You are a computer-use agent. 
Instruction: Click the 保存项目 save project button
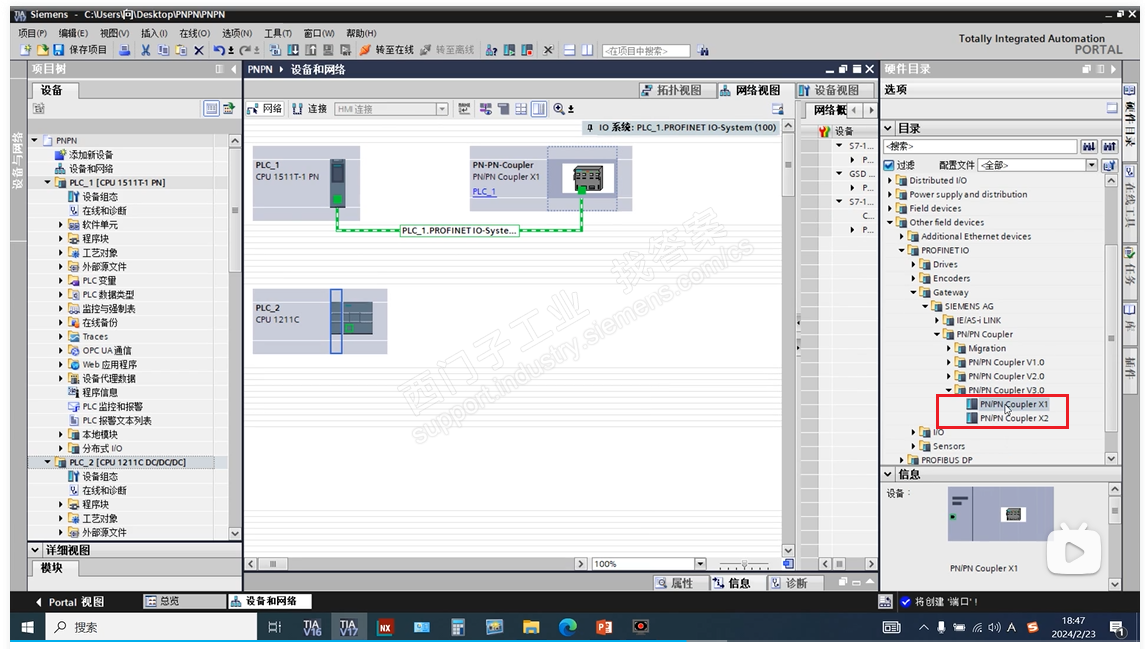coord(80,50)
